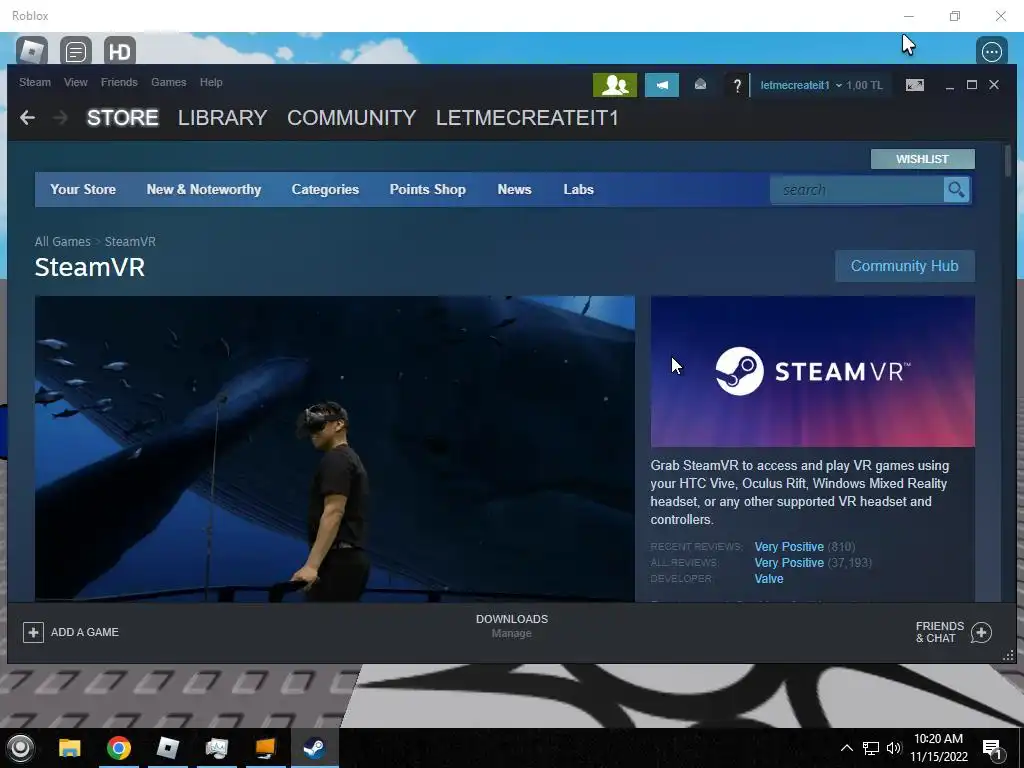Click the store search magnifier icon
The height and width of the screenshot is (768, 1024).
click(x=956, y=189)
